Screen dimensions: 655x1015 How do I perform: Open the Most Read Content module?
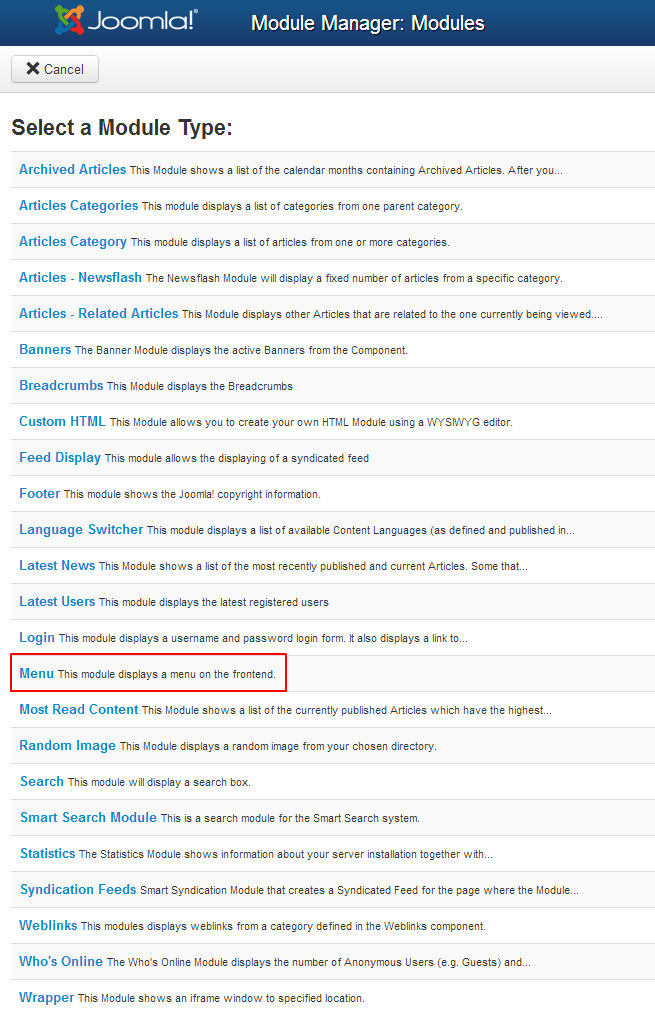78,709
